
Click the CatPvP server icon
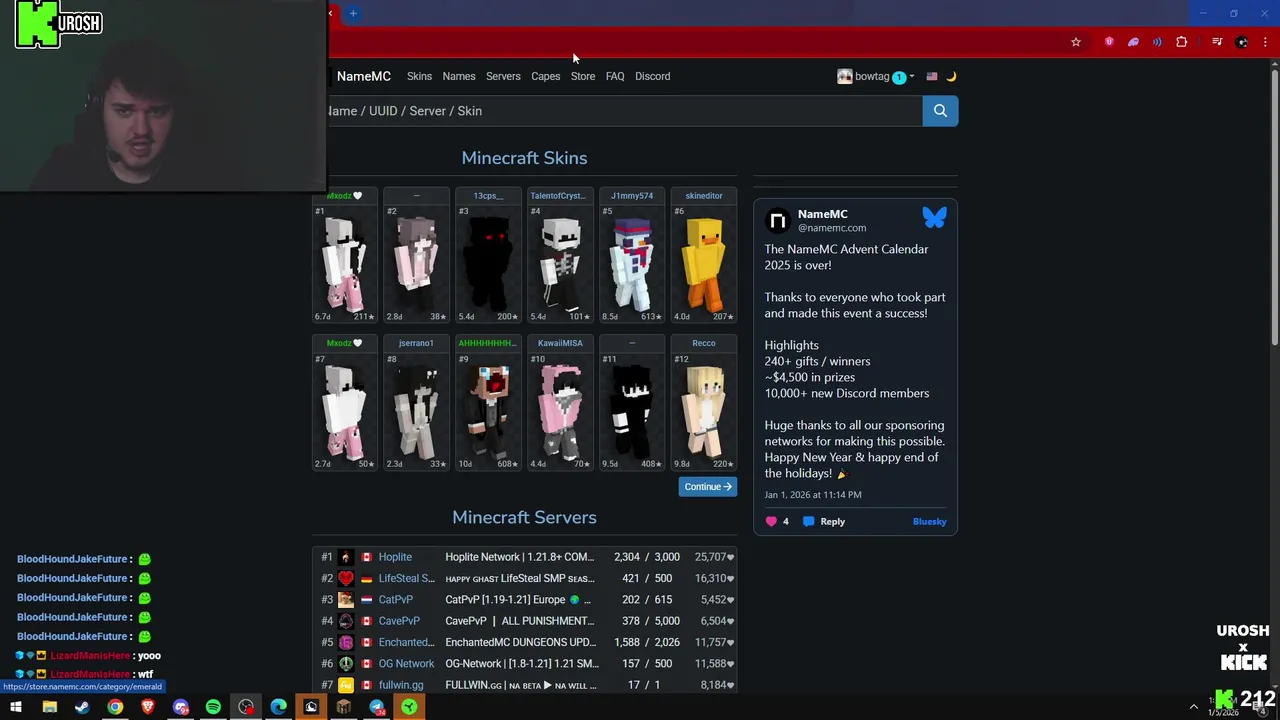pos(345,600)
